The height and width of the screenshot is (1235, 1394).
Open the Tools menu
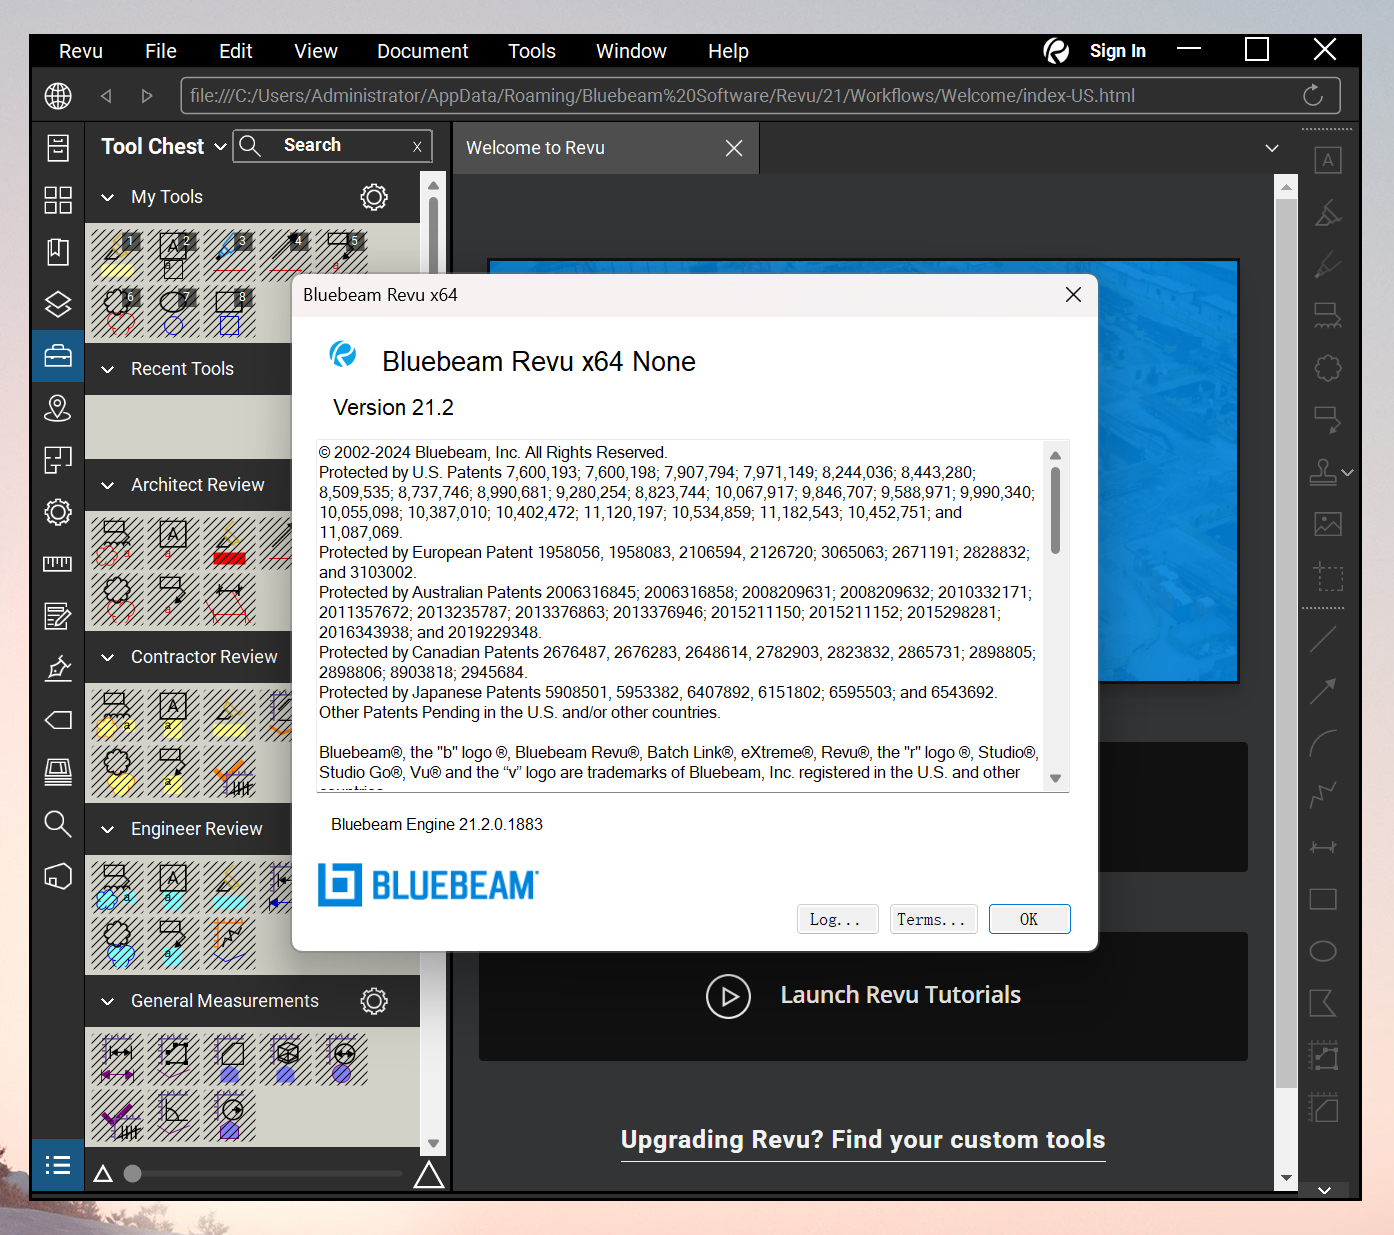pos(532,51)
